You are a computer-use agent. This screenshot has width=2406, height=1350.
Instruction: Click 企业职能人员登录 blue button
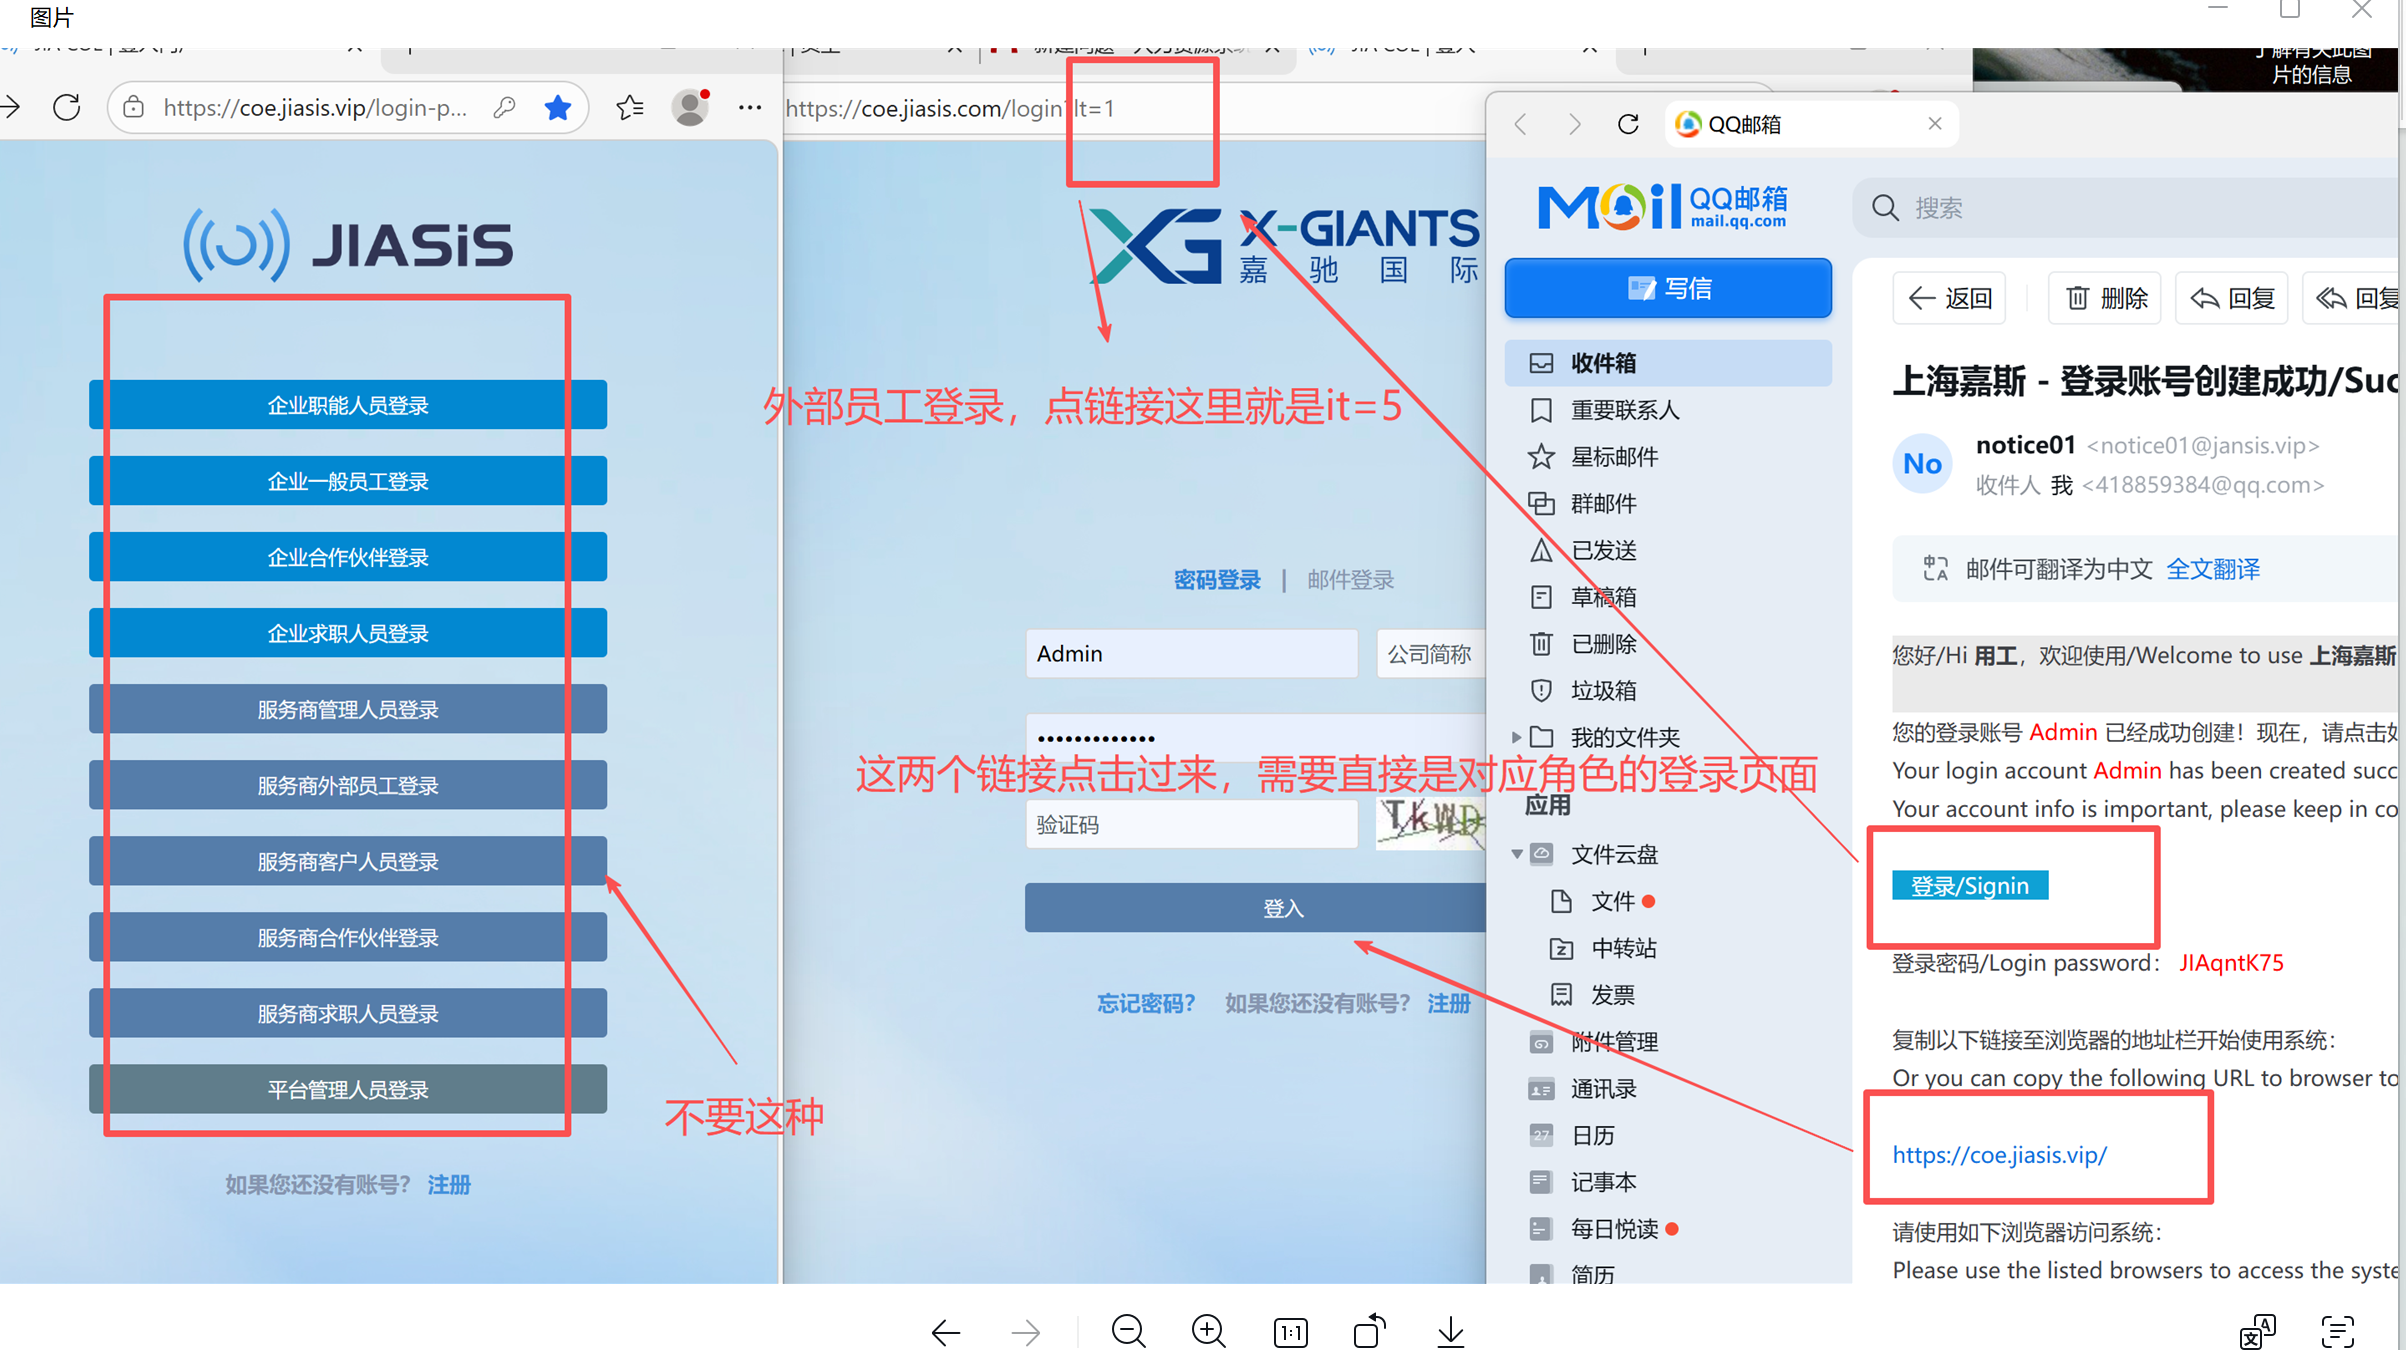(x=347, y=405)
